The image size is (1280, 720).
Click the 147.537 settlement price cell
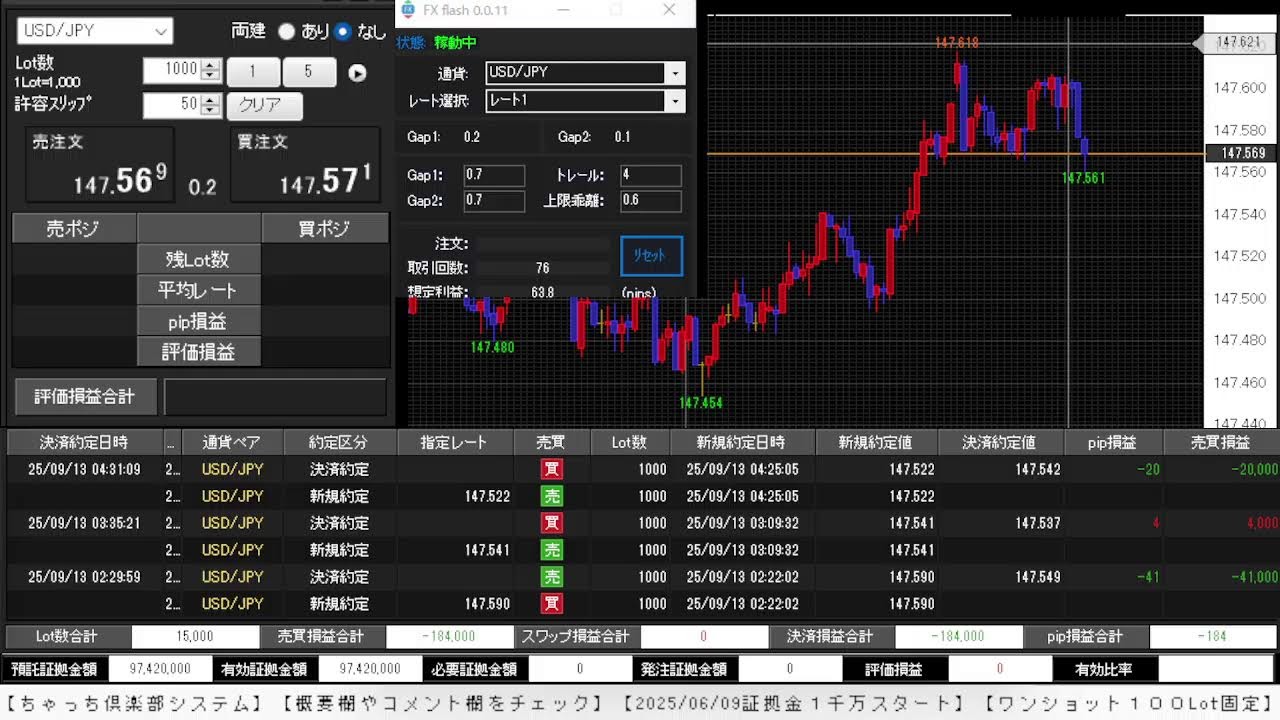[x=1000, y=523]
